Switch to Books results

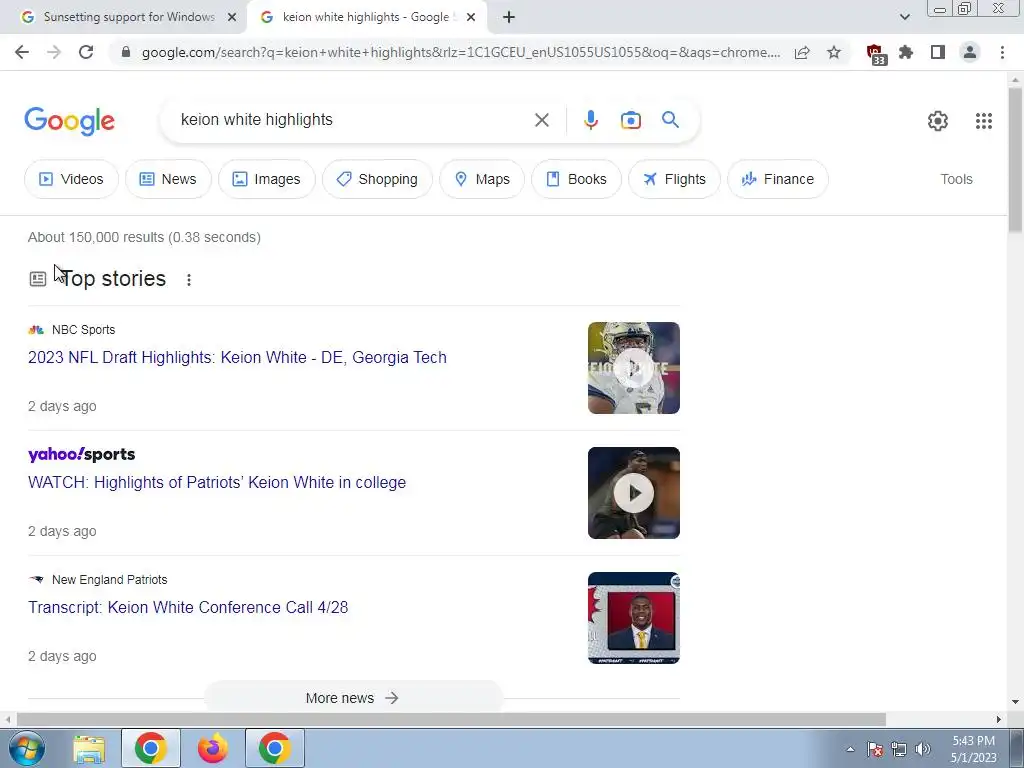[x=576, y=179]
